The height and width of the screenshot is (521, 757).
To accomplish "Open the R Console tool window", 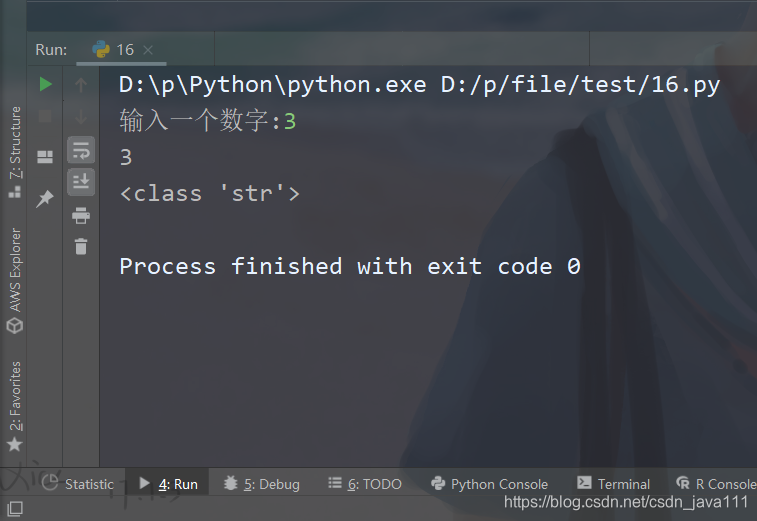I will click(716, 483).
